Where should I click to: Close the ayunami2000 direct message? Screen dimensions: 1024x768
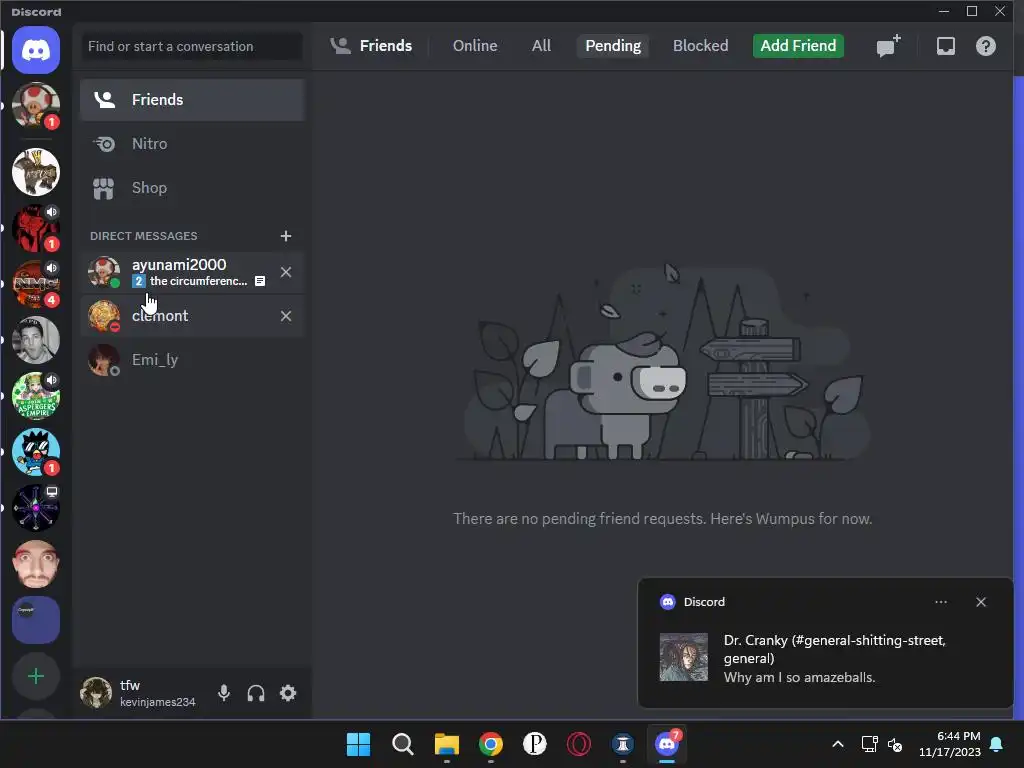tap(286, 272)
